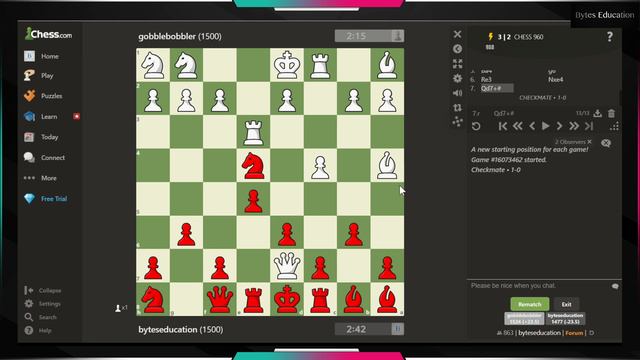The image size is (640, 360).
Task: Select highlighted move Qd7+# in list
Action: point(496,89)
